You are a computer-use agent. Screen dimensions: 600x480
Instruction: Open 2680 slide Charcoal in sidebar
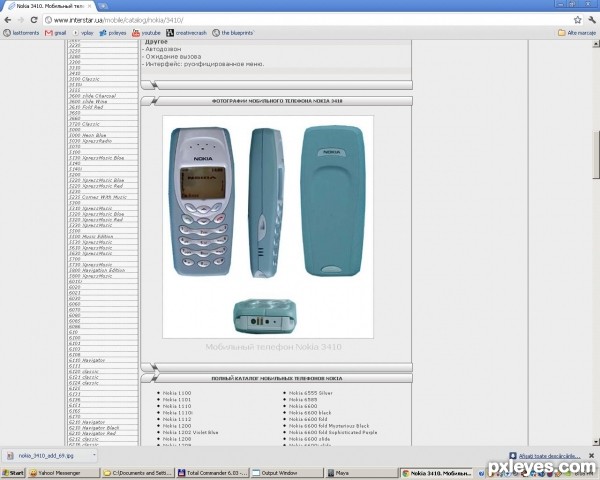point(92,96)
